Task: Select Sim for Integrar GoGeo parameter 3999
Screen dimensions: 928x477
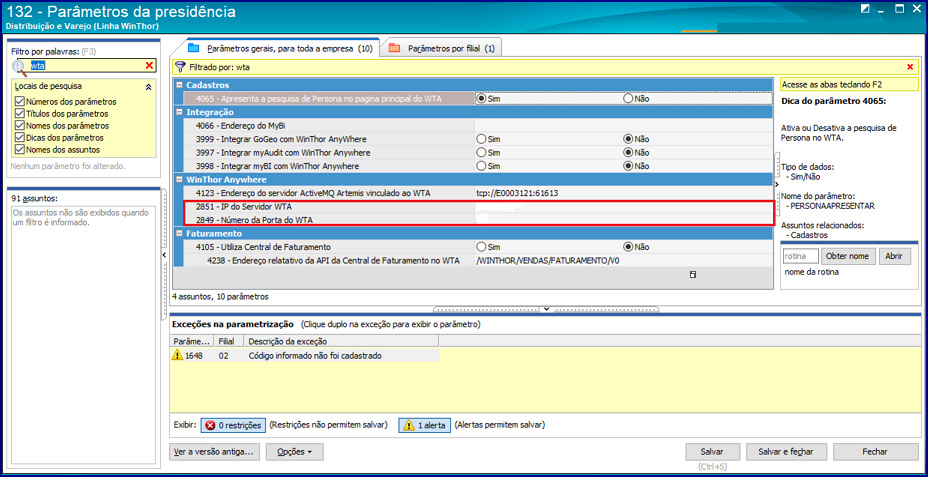Action: pos(481,139)
